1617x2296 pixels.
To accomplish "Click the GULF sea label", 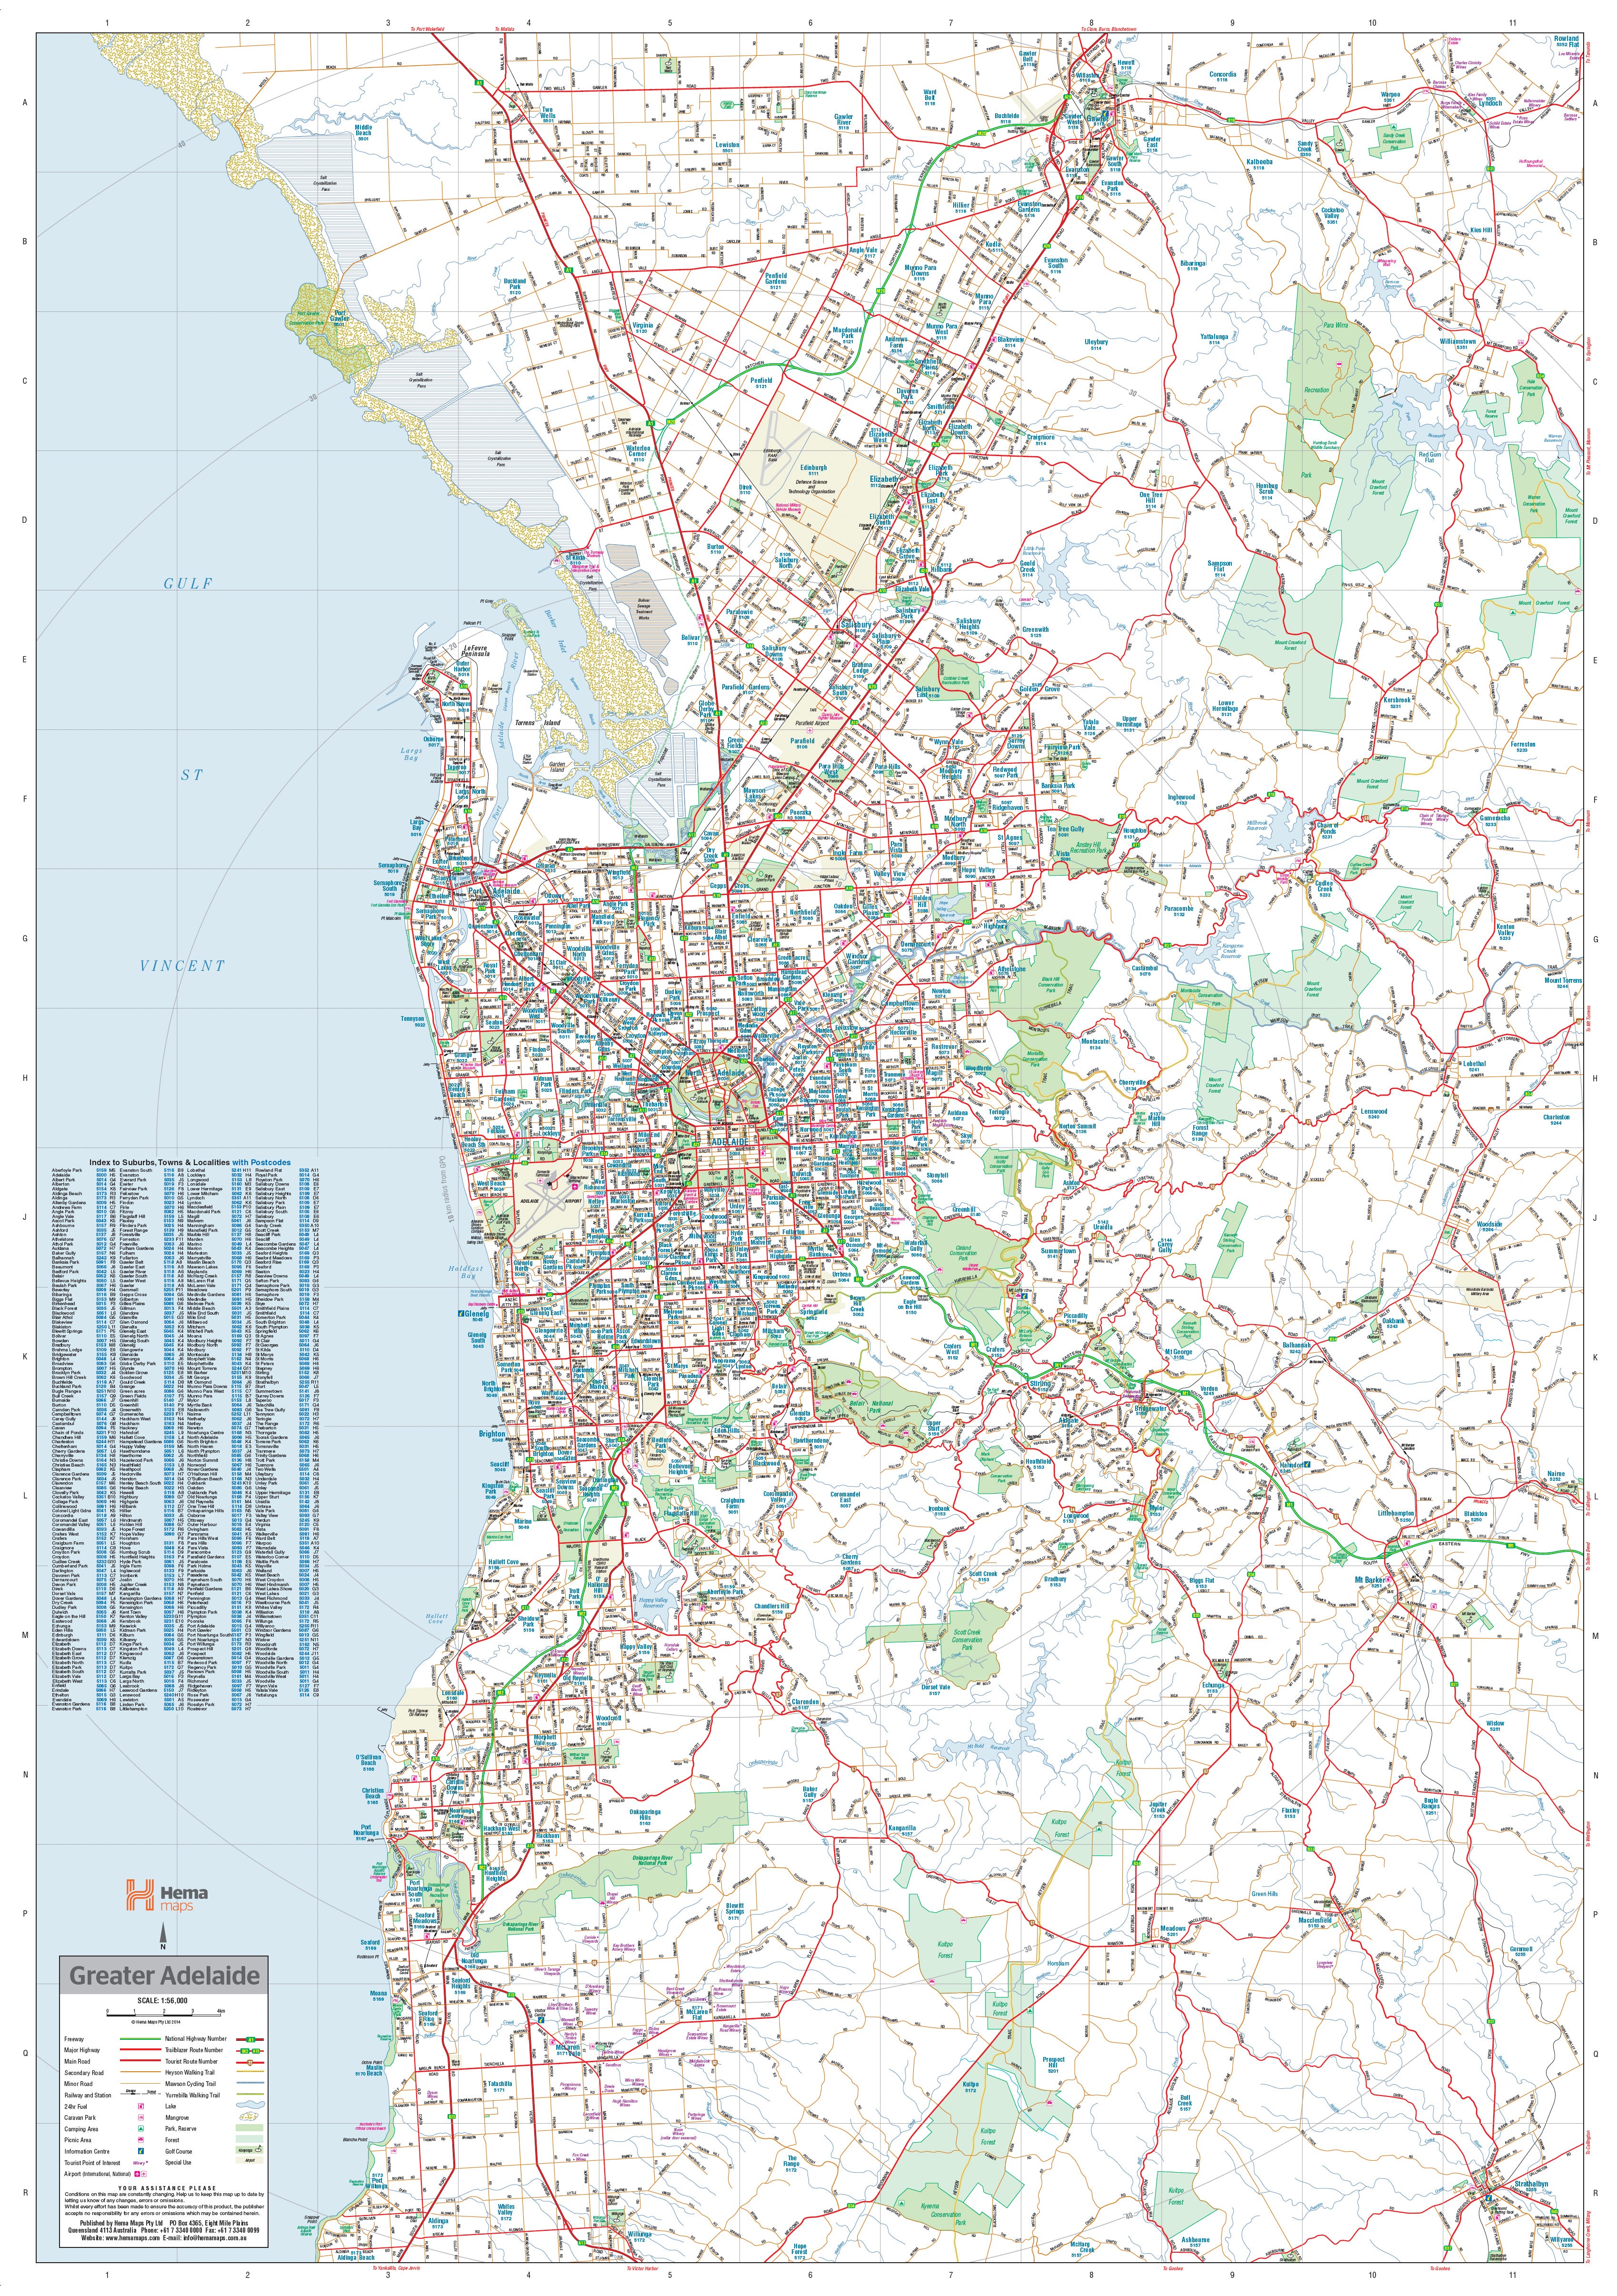I will pyautogui.click(x=188, y=583).
